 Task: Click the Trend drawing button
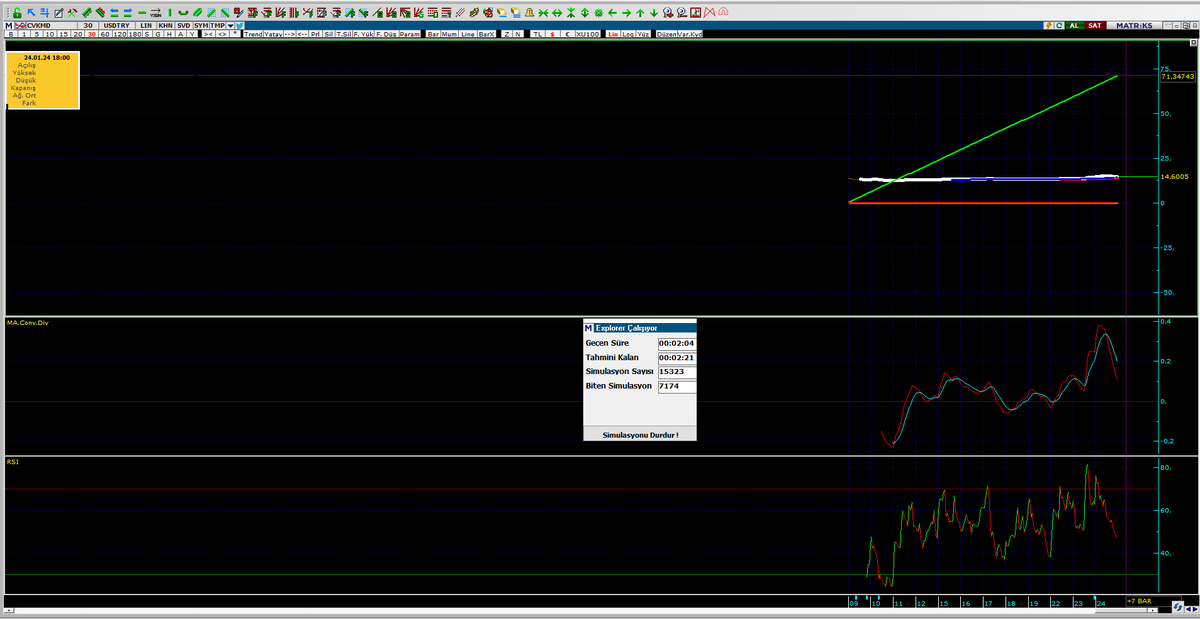click(253, 34)
